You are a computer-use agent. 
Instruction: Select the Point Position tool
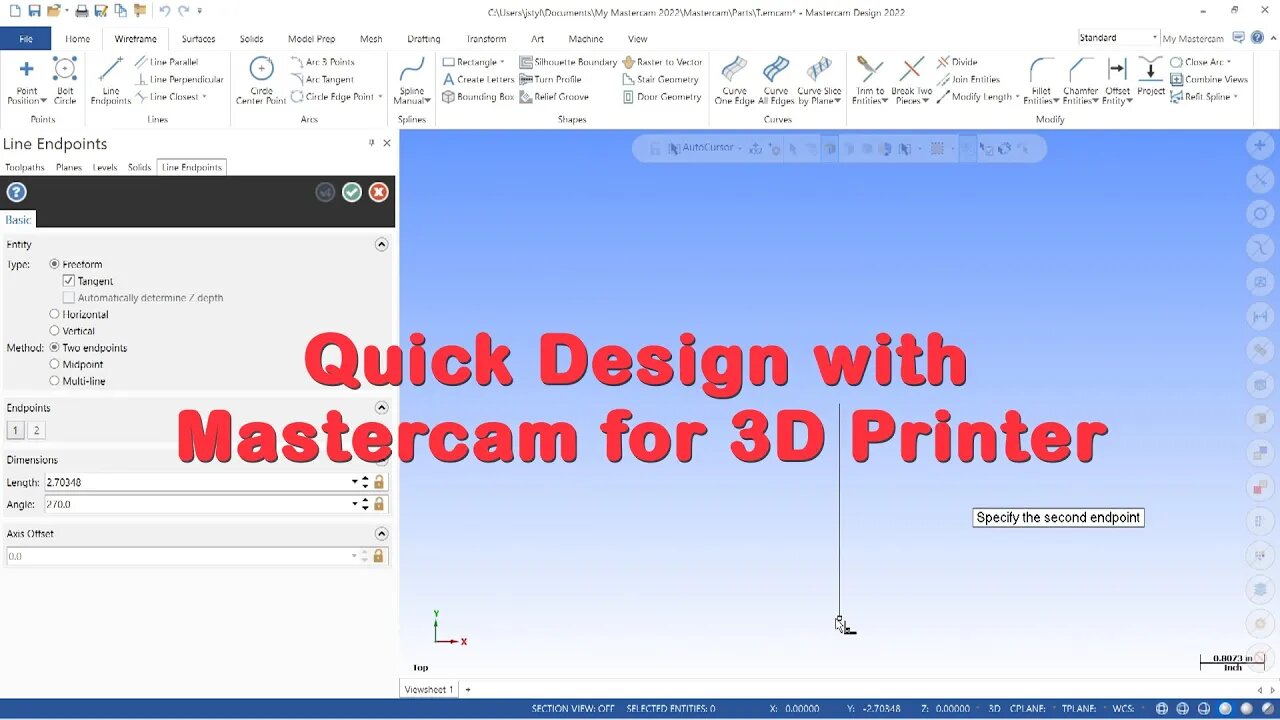[x=27, y=80]
